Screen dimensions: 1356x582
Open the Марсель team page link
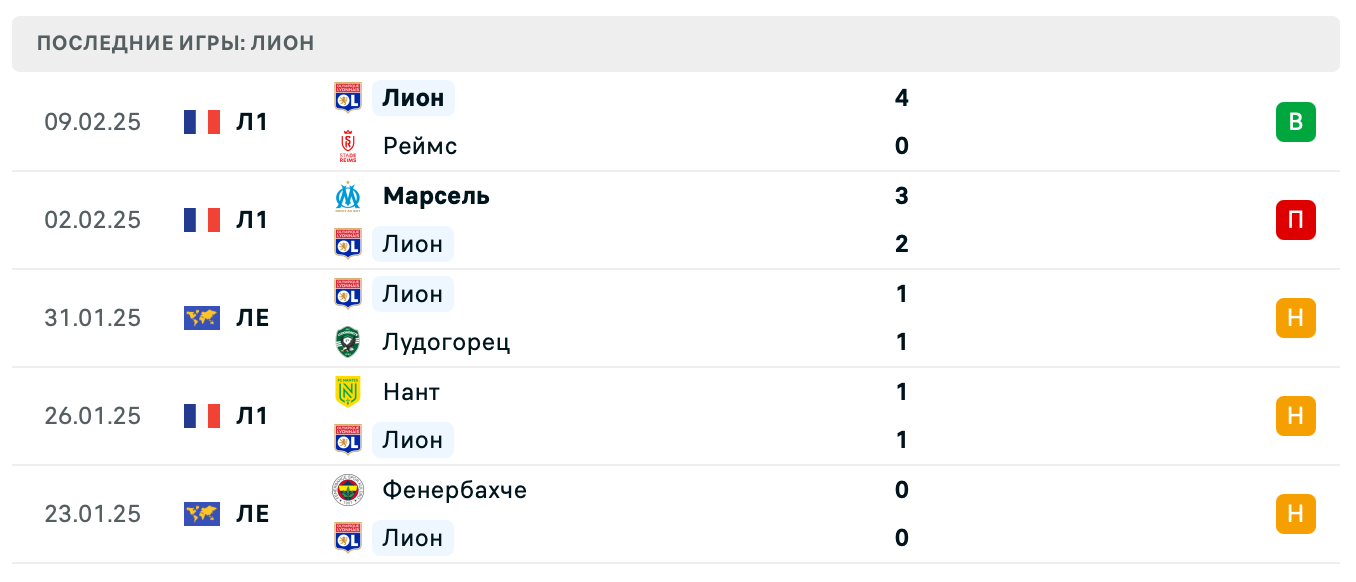pos(435,196)
